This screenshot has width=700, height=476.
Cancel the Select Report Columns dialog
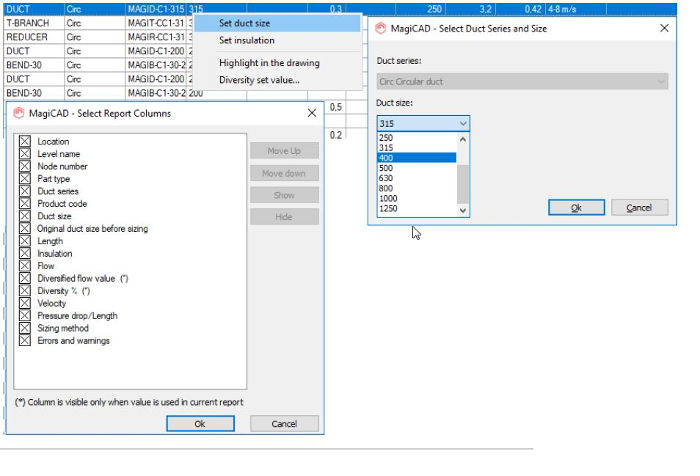click(284, 424)
